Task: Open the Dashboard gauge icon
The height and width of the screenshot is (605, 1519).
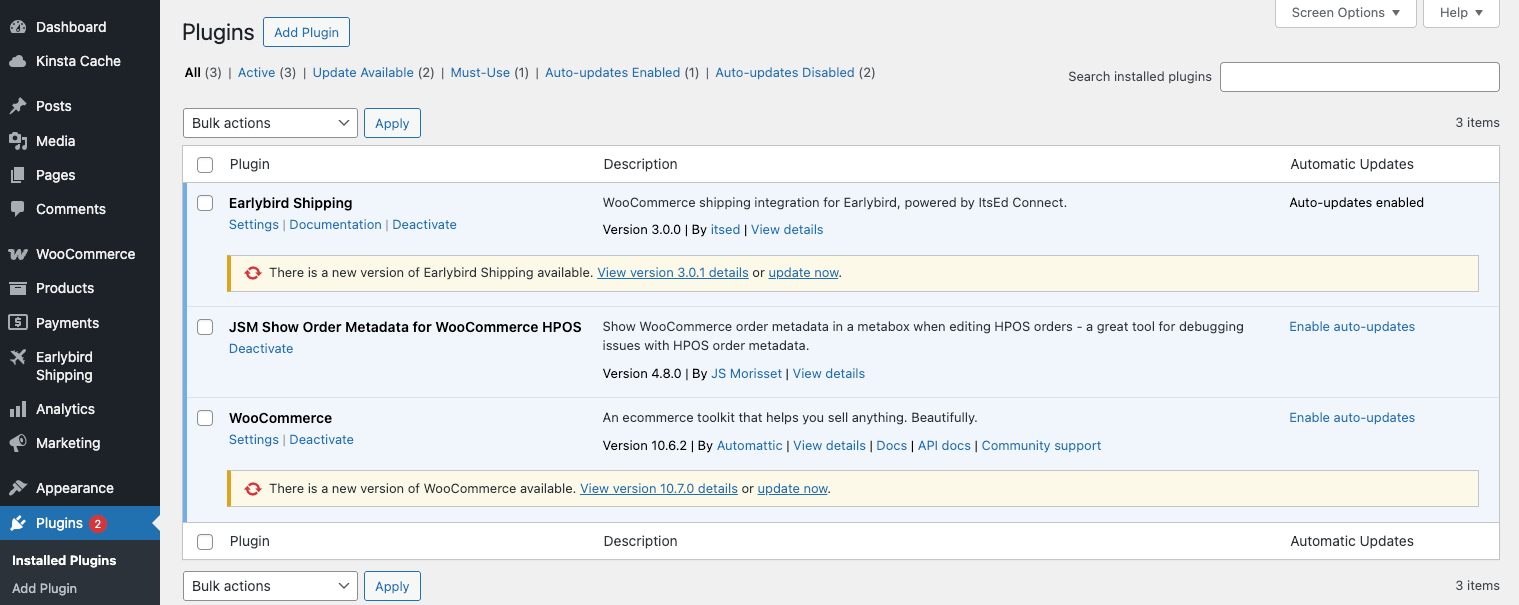Action: [x=18, y=27]
